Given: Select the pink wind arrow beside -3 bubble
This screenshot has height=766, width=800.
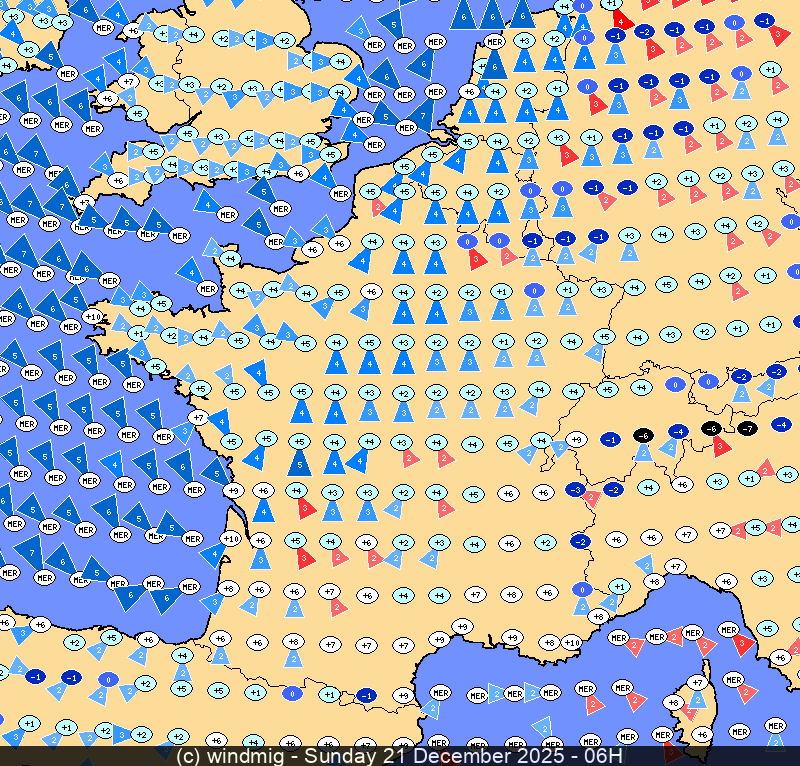Looking at the screenshot, I should (x=592, y=497).
